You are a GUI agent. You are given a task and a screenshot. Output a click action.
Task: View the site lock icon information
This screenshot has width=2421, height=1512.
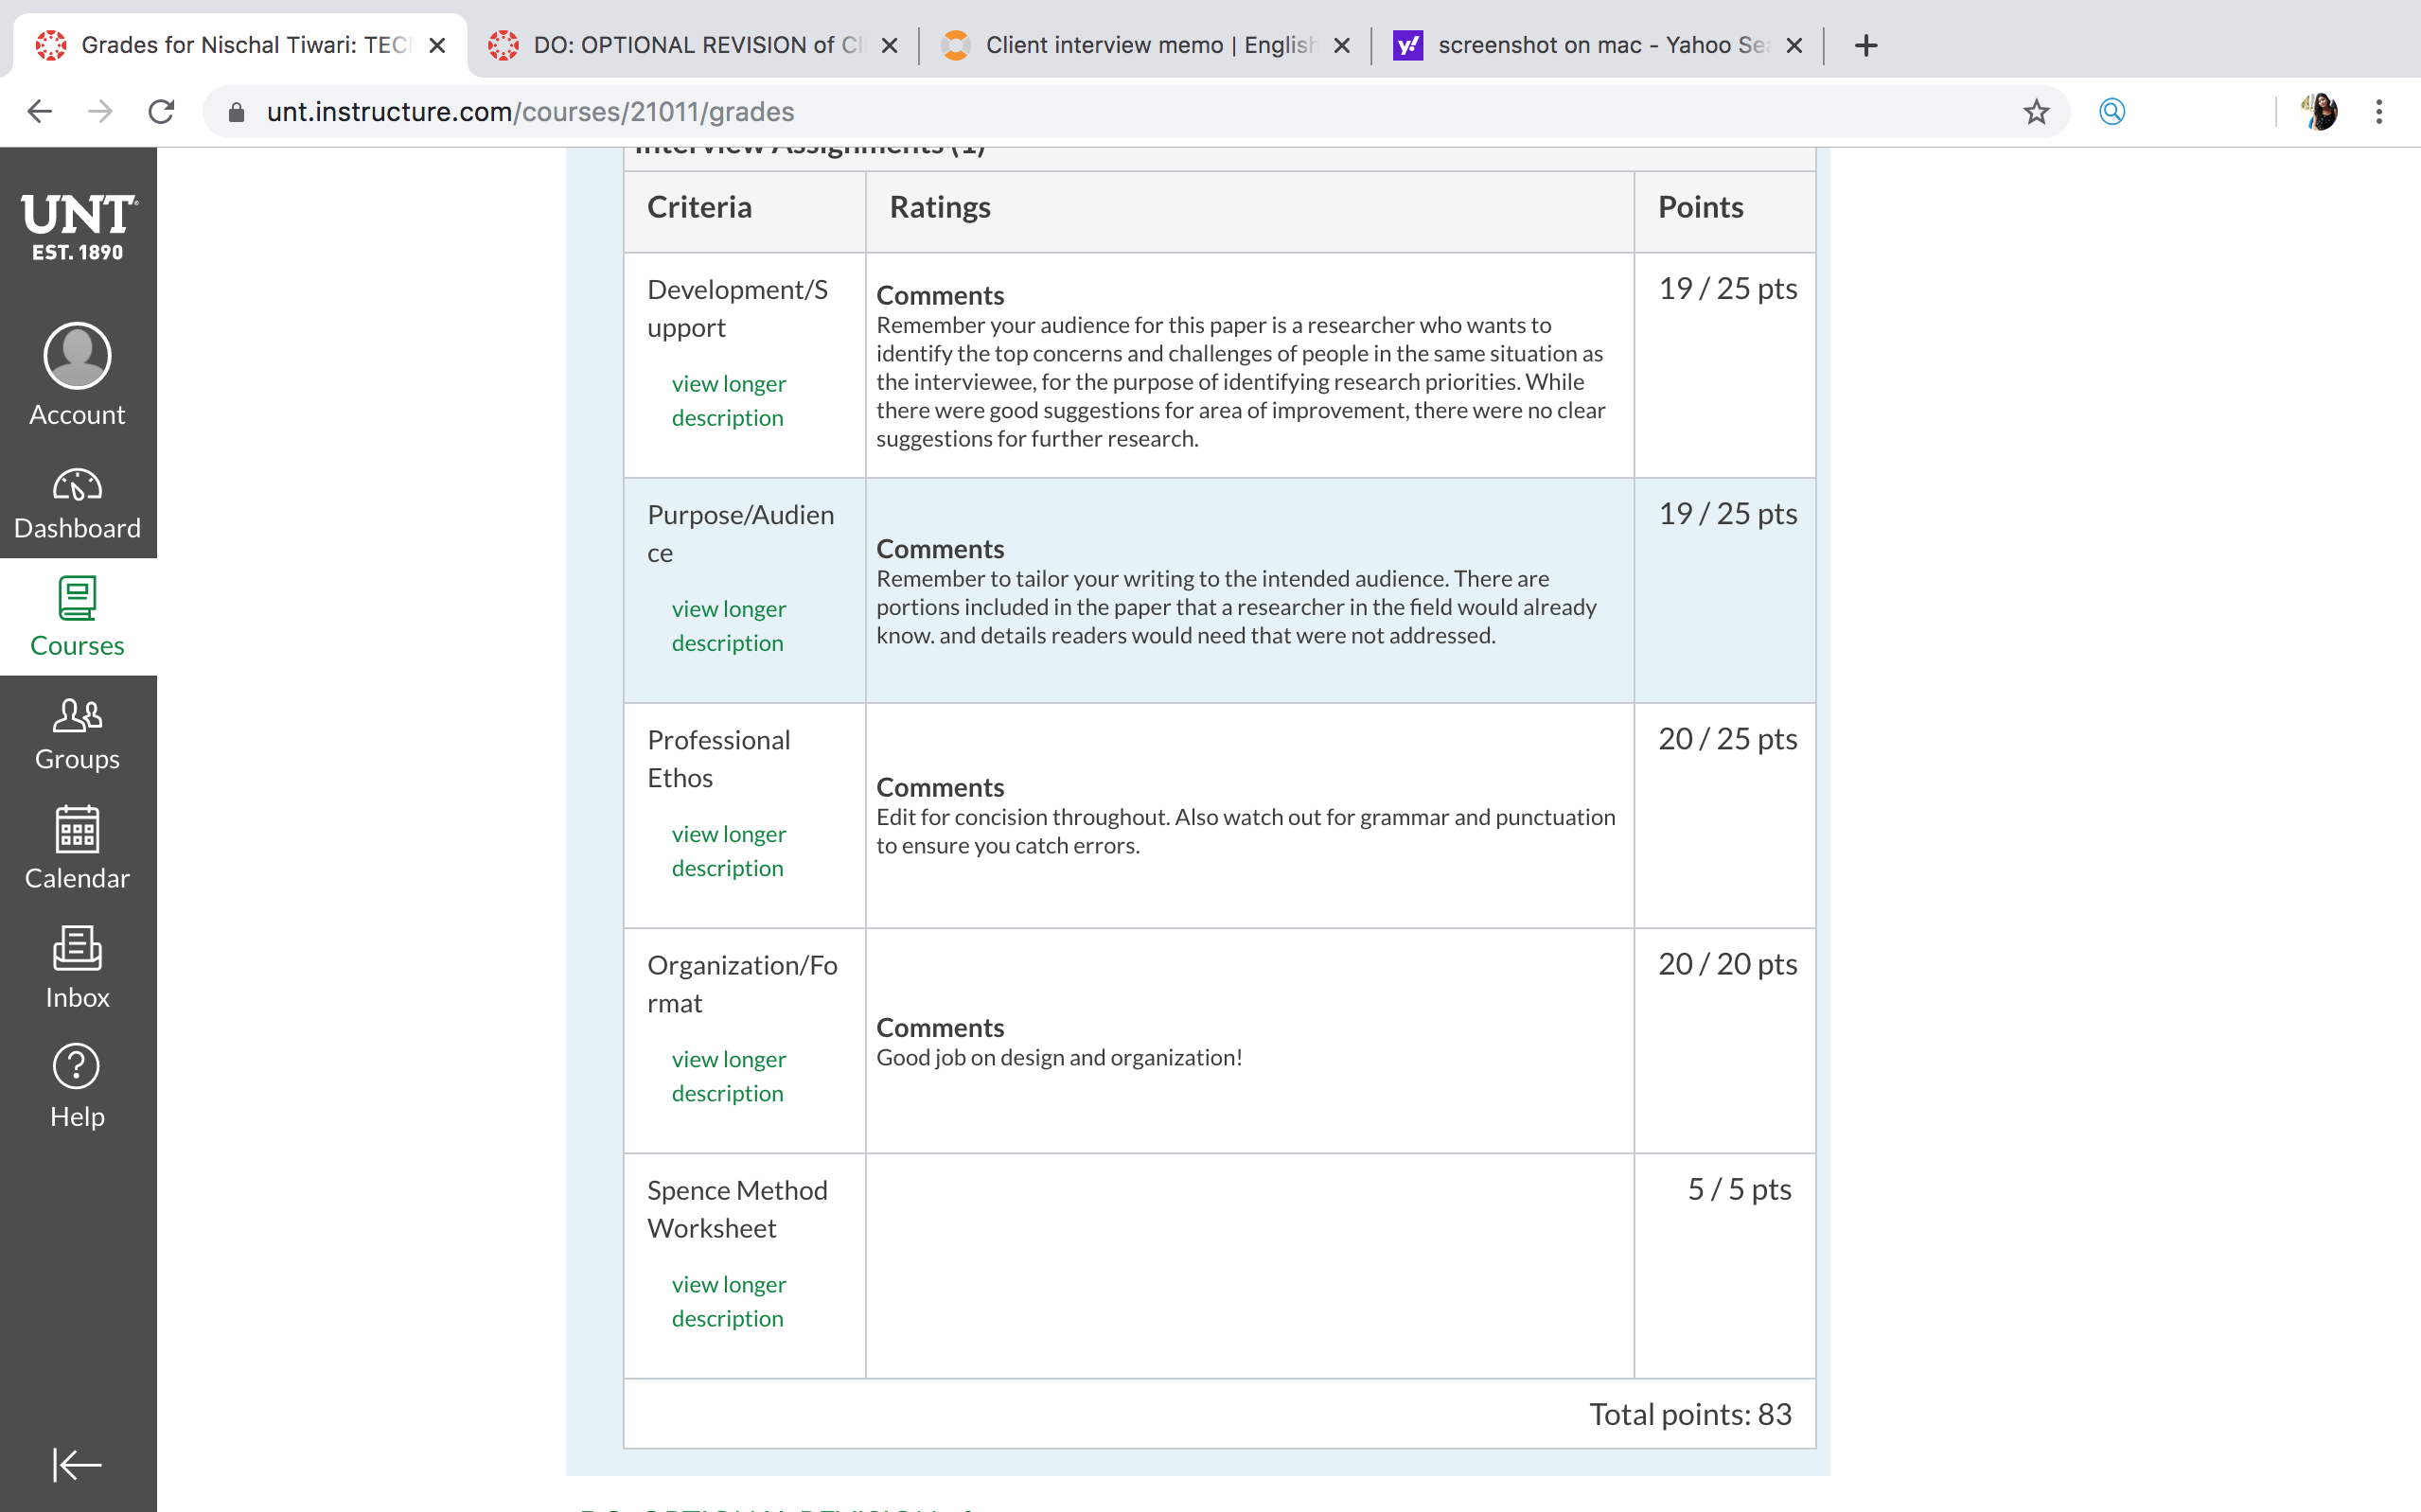pyautogui.click(x=237, y=112)
